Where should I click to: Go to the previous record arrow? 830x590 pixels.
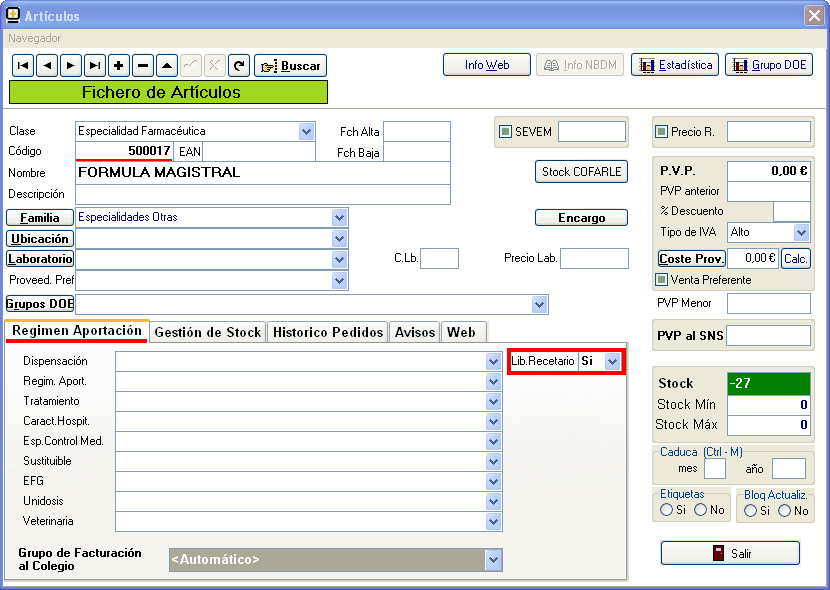tap(46, 66)
